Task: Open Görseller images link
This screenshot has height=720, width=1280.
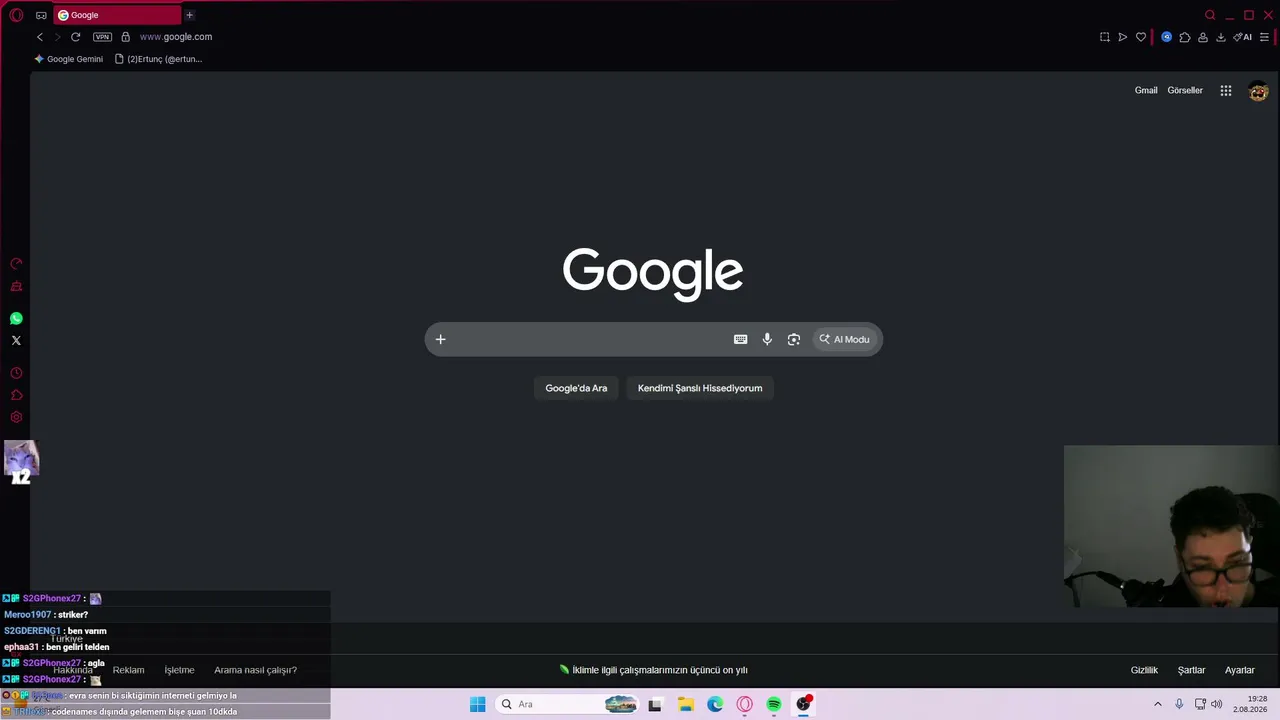Action: 1185,91
